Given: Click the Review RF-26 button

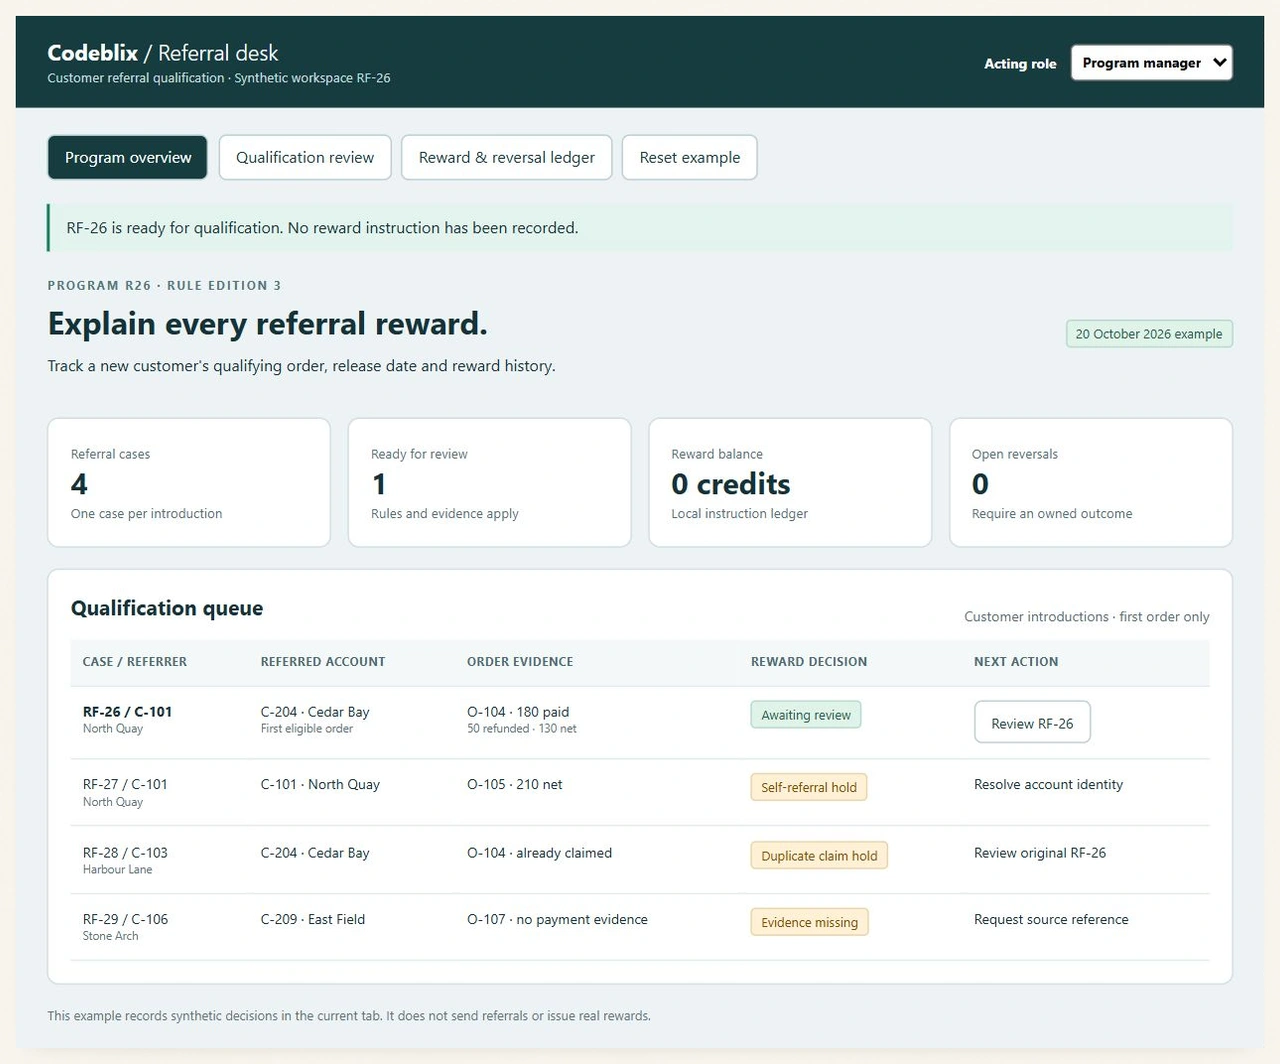Looking at the screenshot, I should (1032, 723).
